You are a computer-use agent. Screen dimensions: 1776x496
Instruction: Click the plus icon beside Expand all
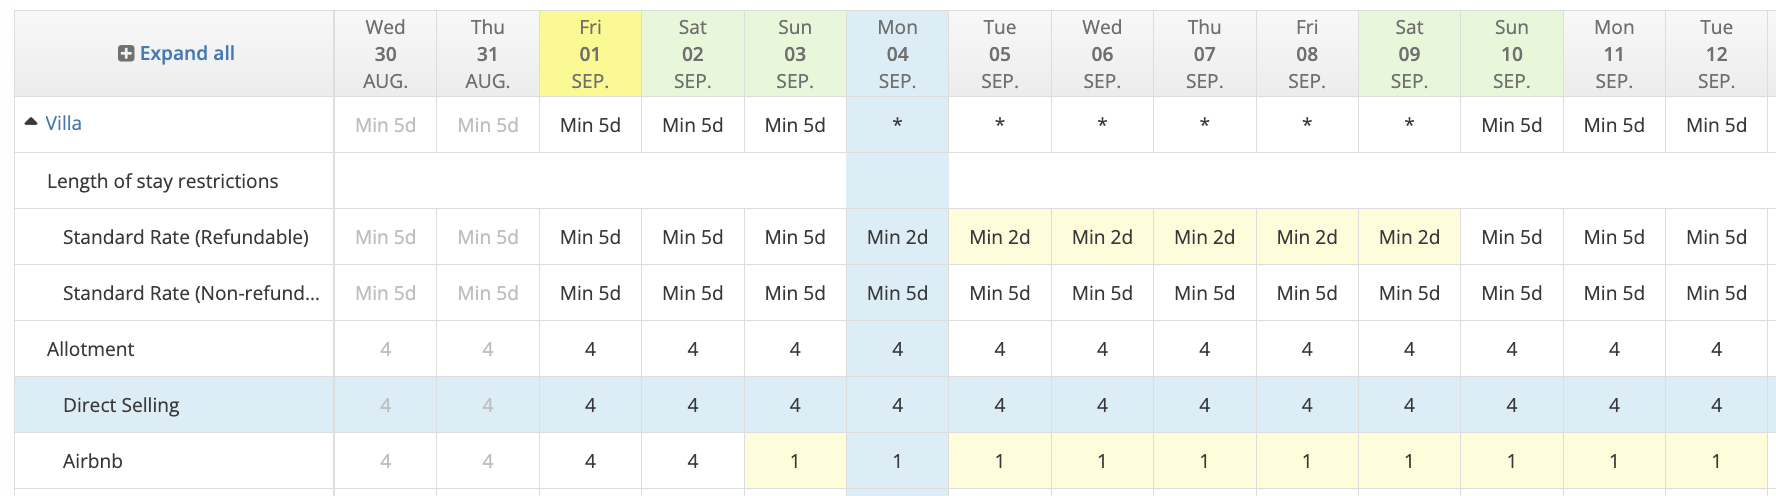(126, 54)
